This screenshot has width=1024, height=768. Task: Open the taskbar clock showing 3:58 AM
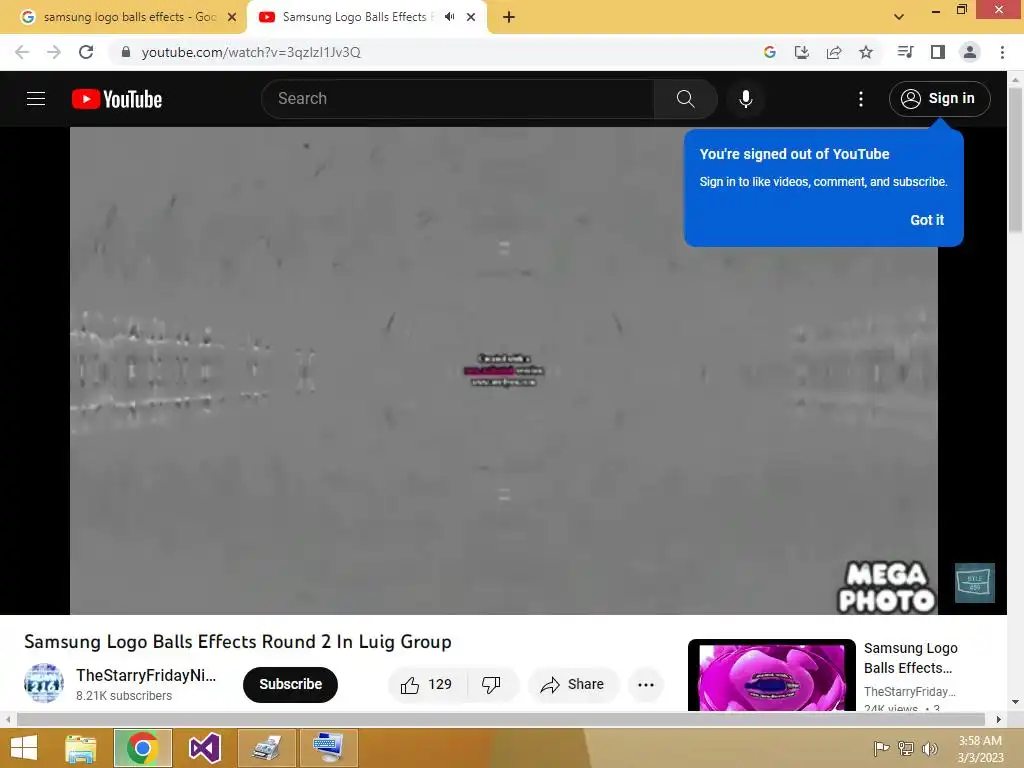pyautogui.click(x=980, y=748)
